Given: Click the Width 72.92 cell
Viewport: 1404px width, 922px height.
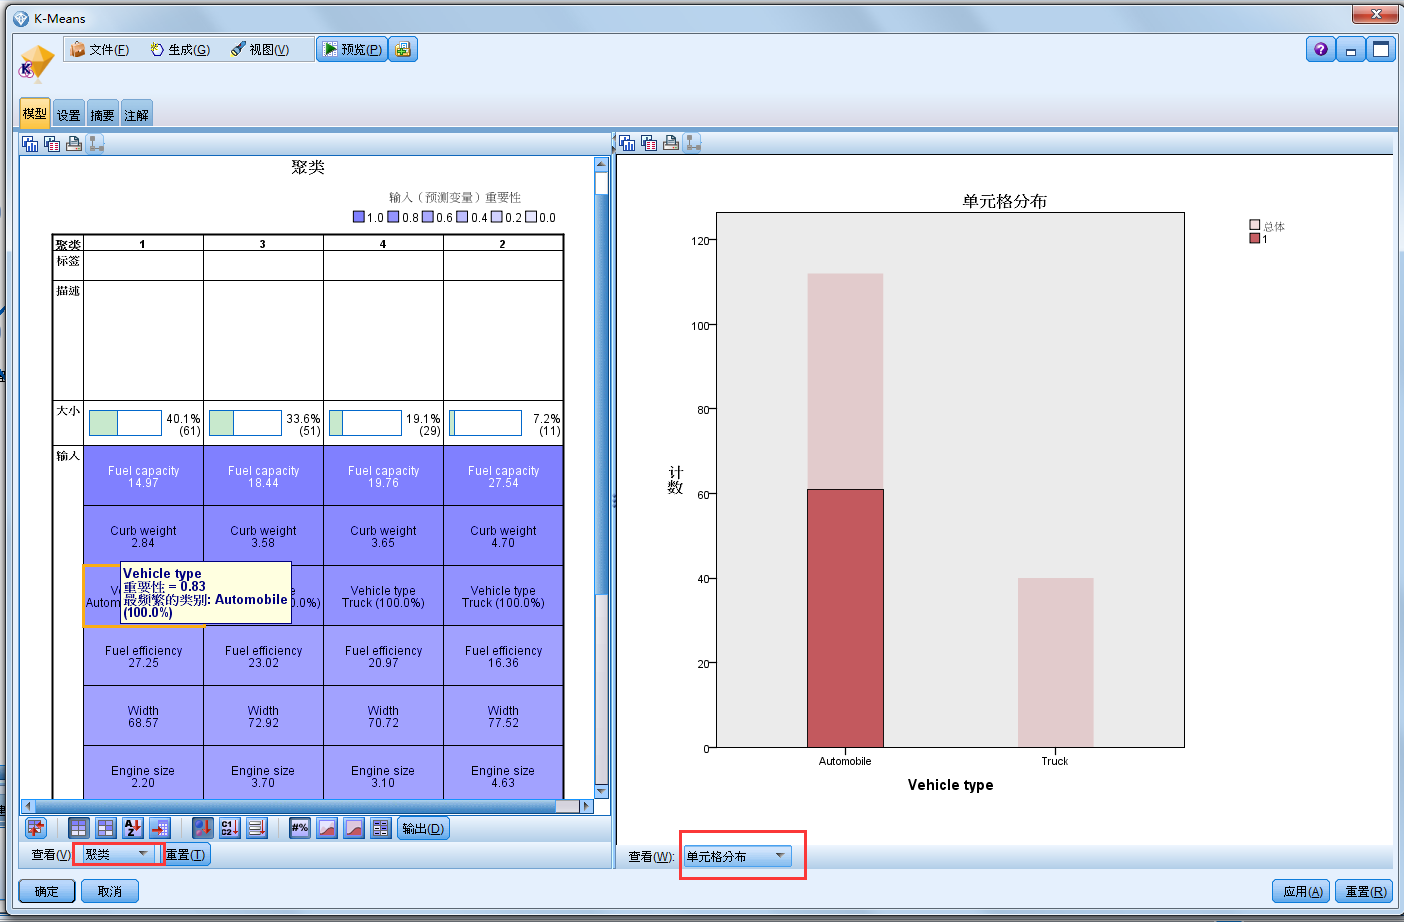Looking at the screenshot, I should (263, 716).
